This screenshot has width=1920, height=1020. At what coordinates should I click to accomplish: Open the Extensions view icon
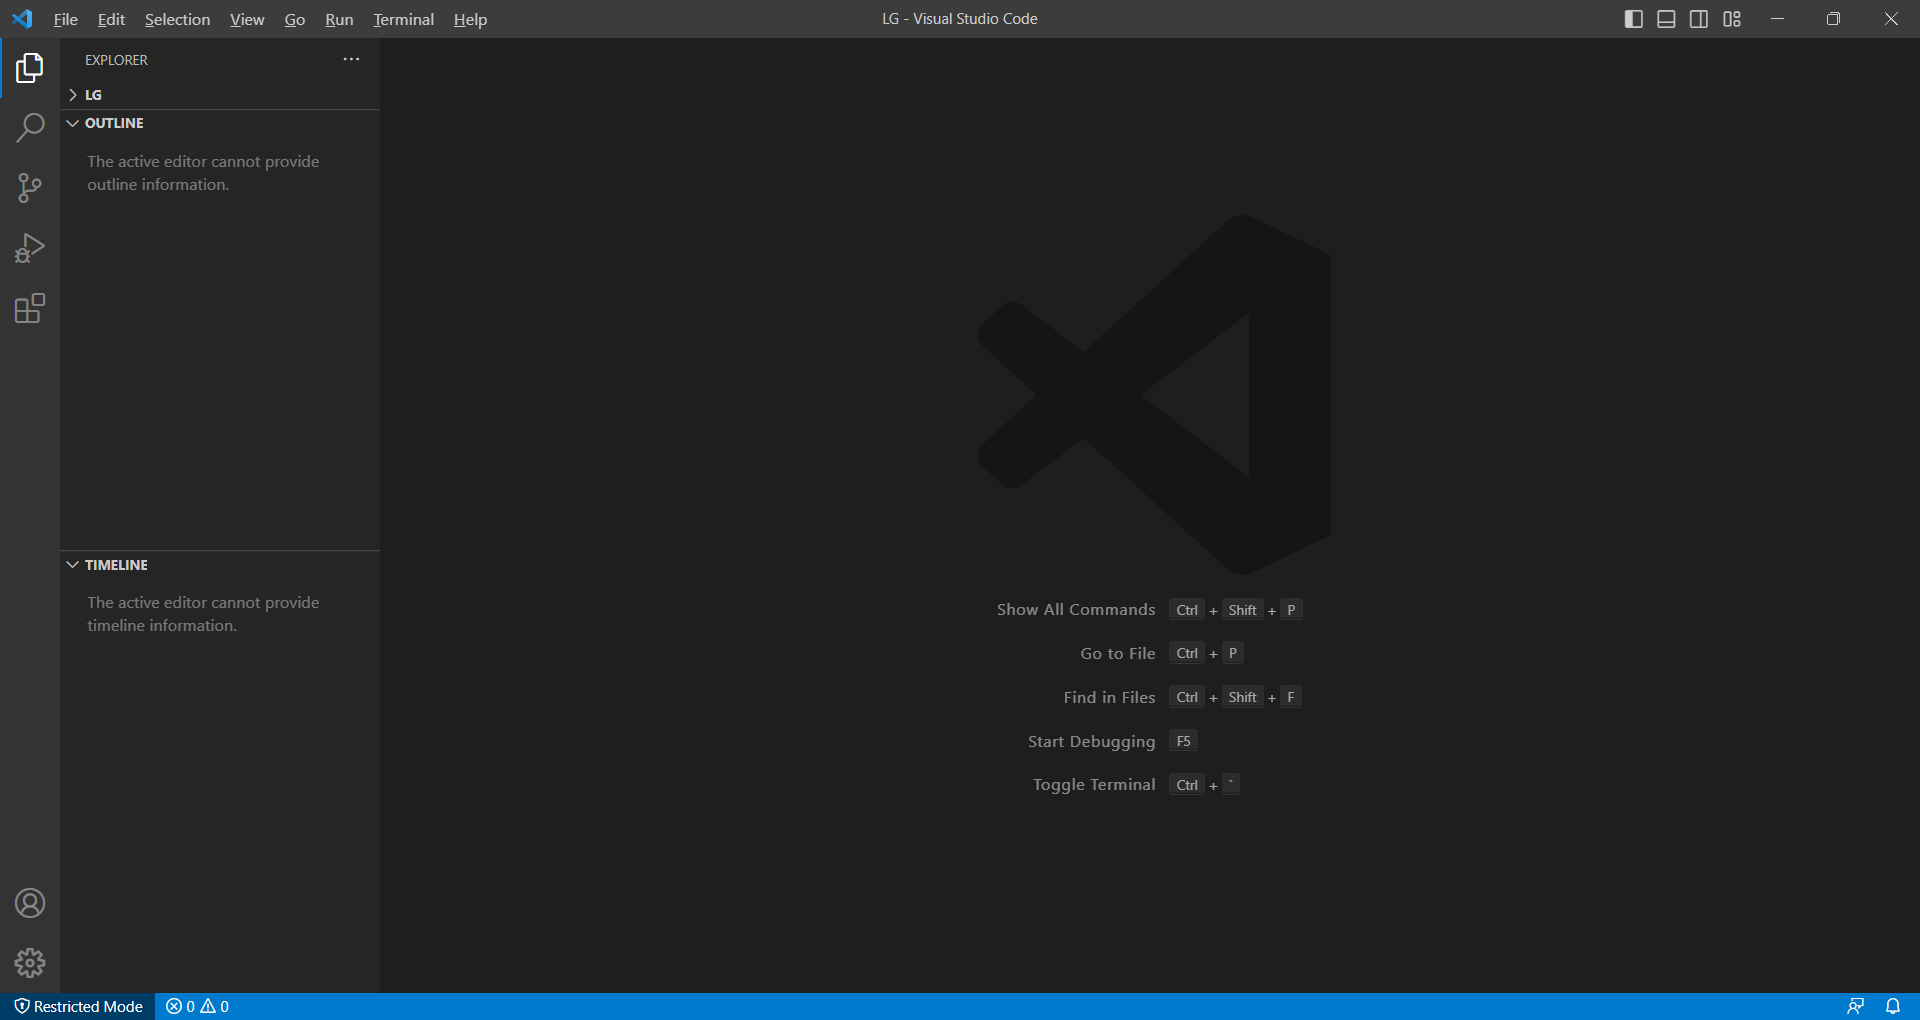[30, 308]
